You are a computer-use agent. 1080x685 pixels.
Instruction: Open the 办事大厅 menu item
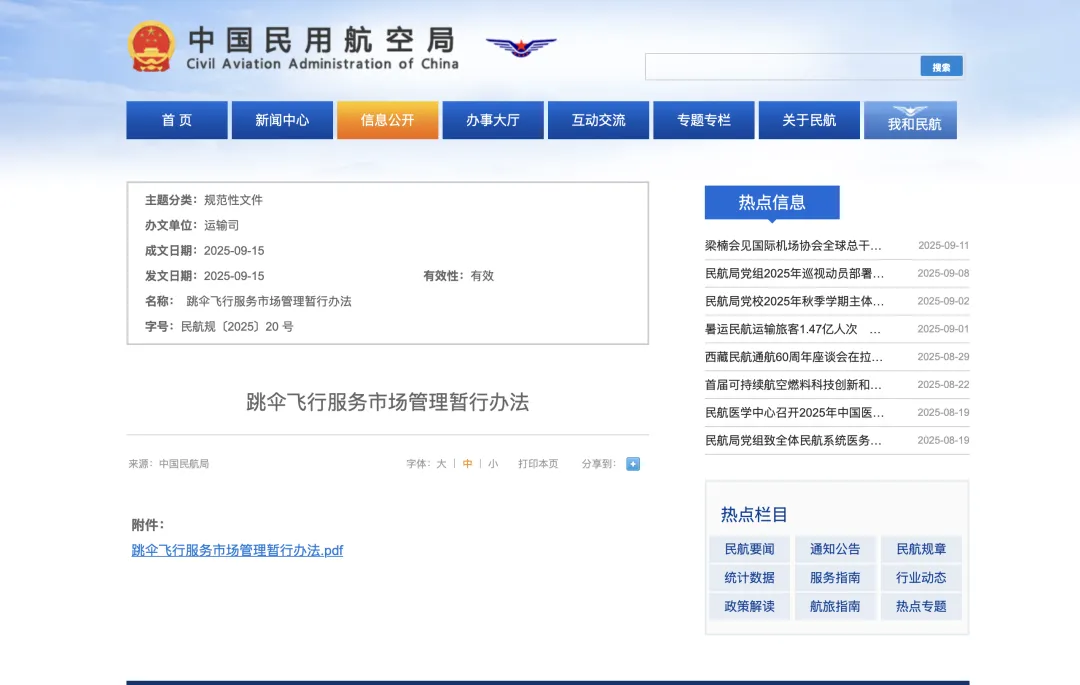tap(493, 119)
